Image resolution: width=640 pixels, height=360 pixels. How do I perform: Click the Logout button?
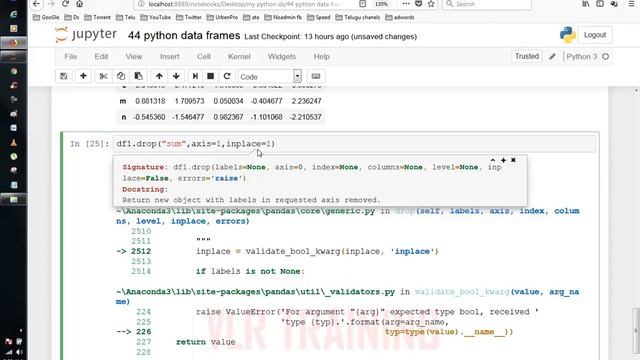pos(595,35)
